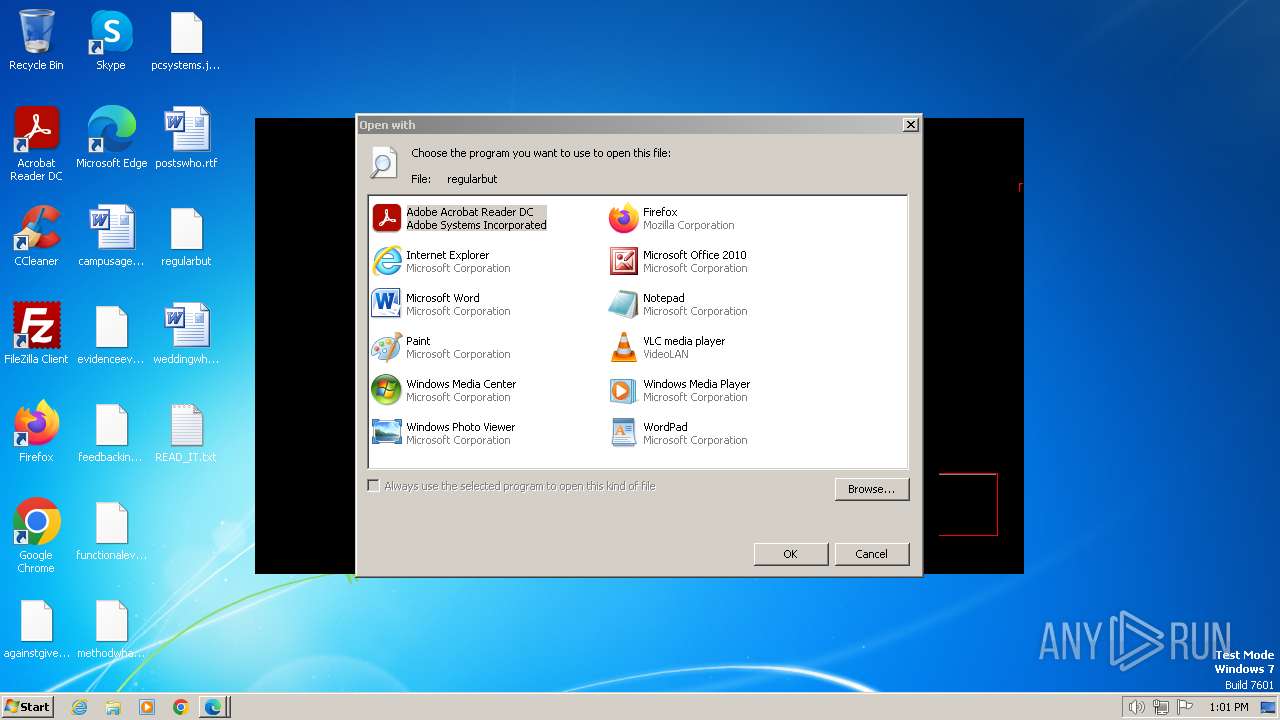Open the Start menu
This screenshot has height=720, width=1280.
[x=28, y=706]
